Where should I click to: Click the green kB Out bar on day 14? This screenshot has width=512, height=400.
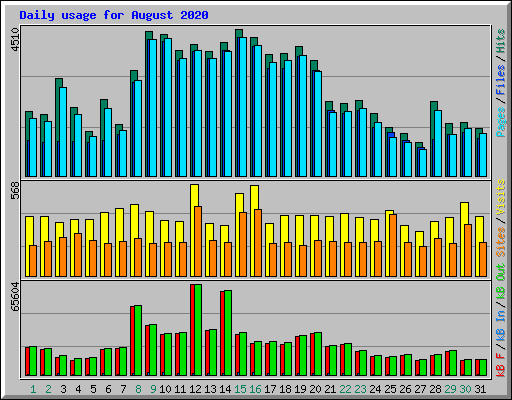click(228, 333)
